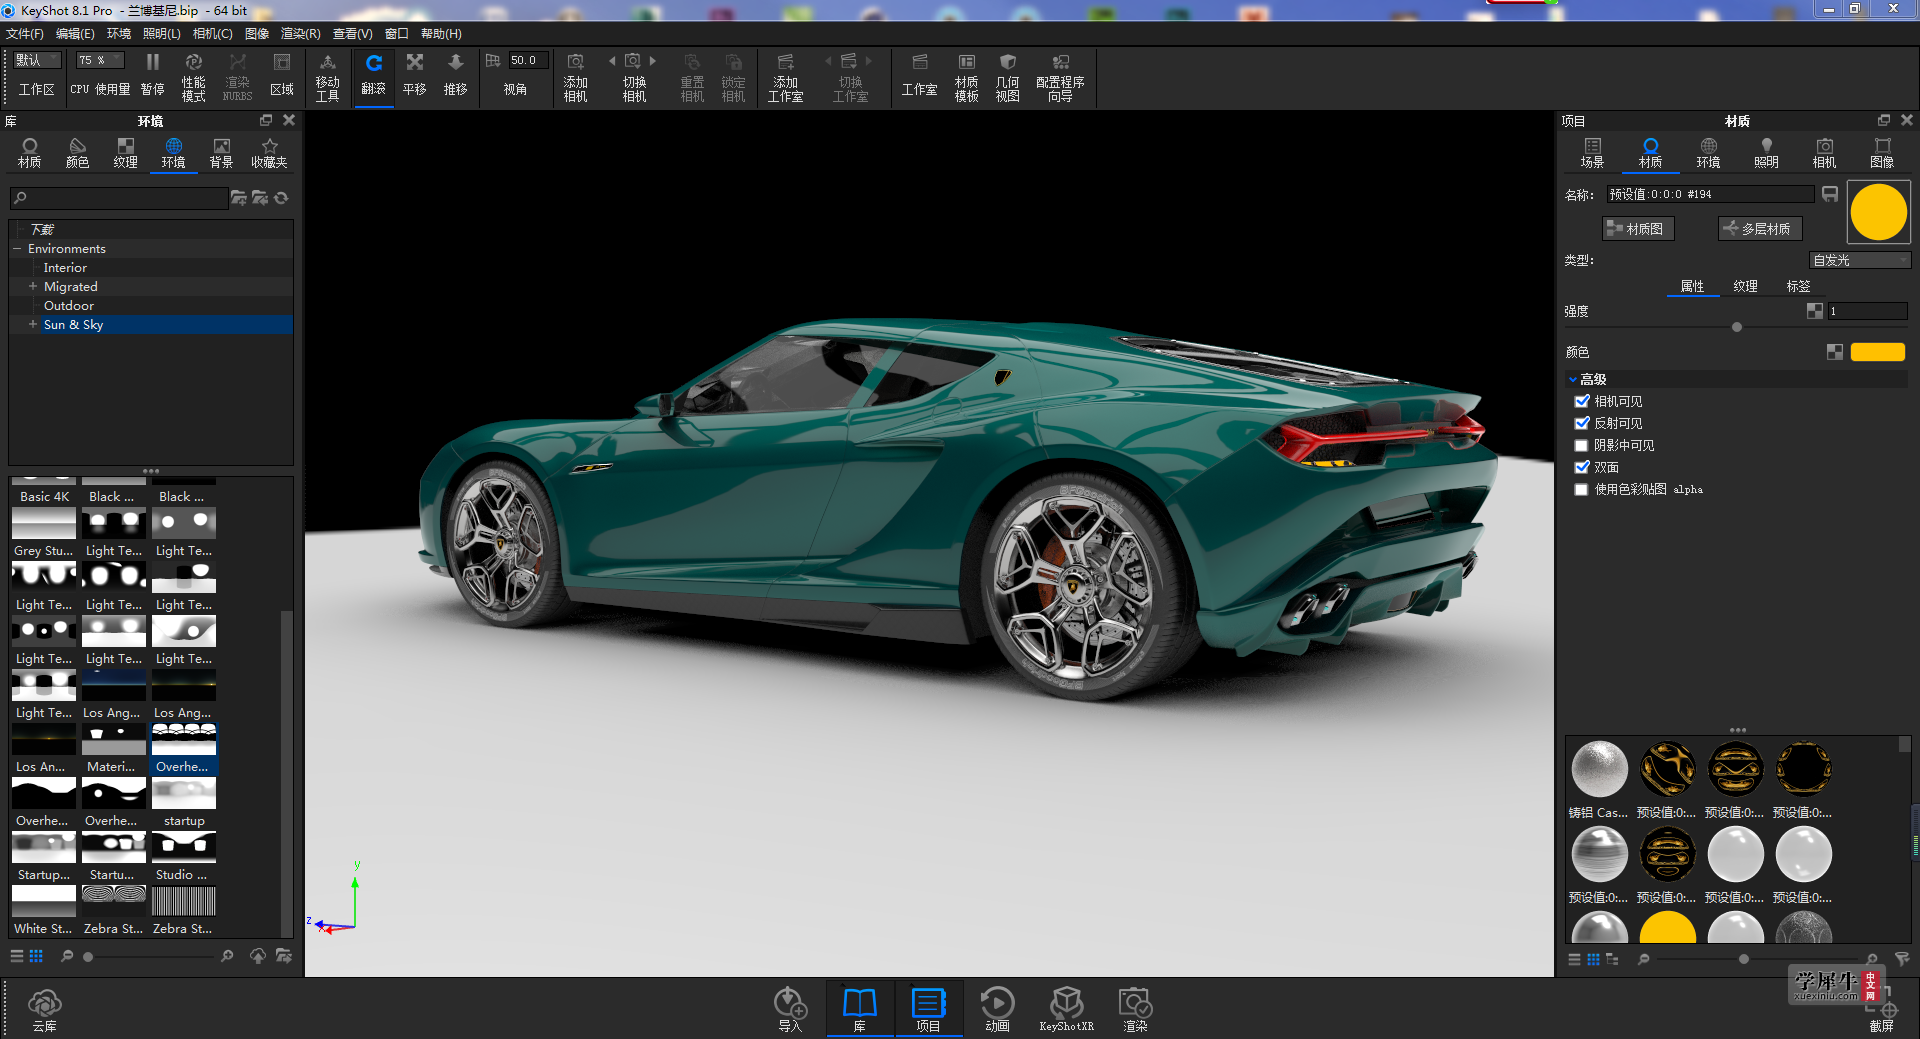Open the Camera tab in Project panel

pyautogui.click(x=1824, y=153)
